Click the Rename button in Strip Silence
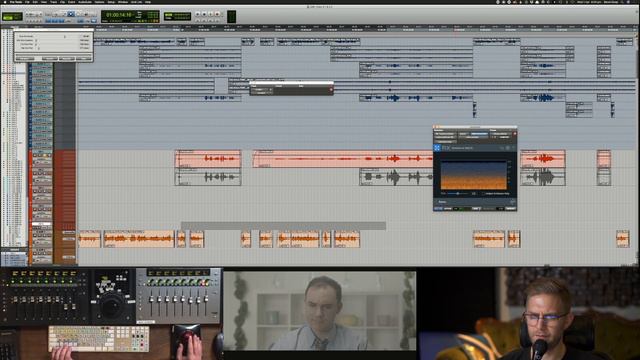This screenshot has width=640, height=360. coord(25,59)
